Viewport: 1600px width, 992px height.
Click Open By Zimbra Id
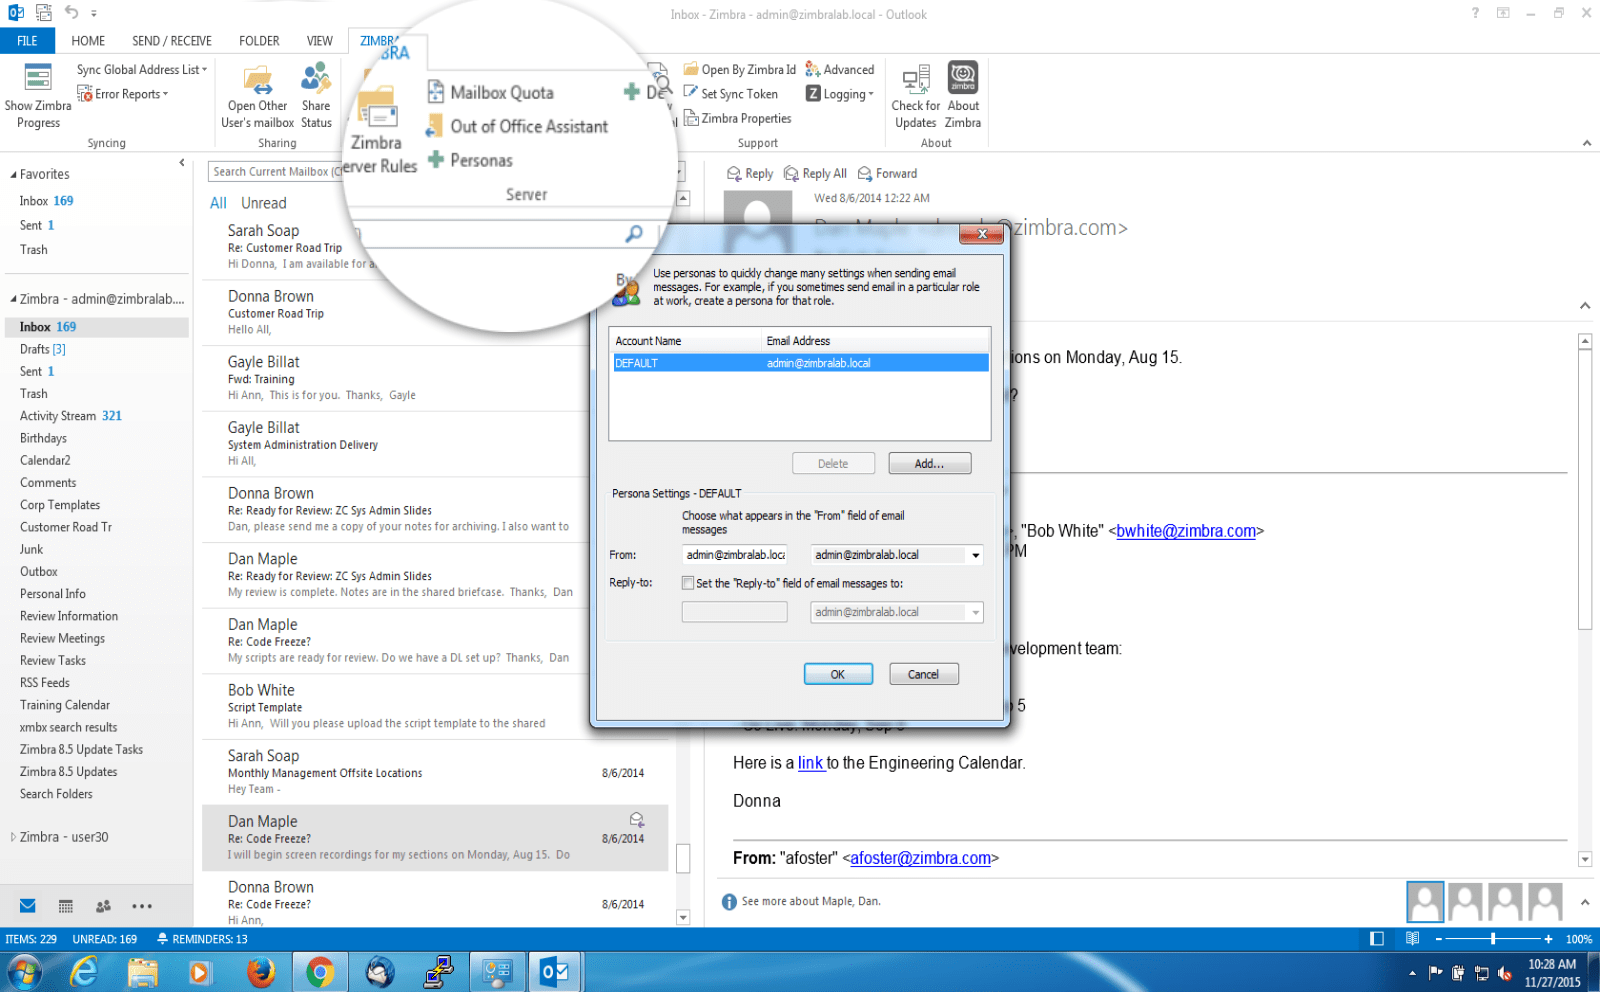(x=740, y=70)
